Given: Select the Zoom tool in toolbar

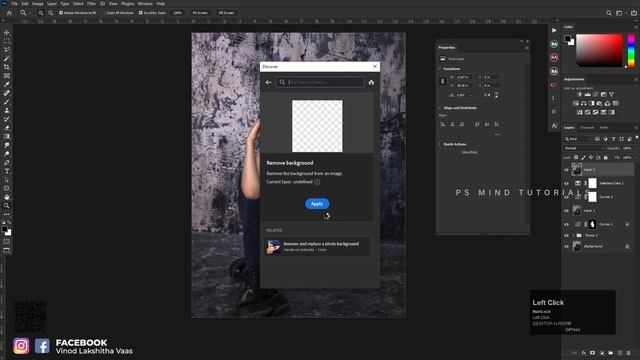Looking at the screenshot, I should point(7,206).
